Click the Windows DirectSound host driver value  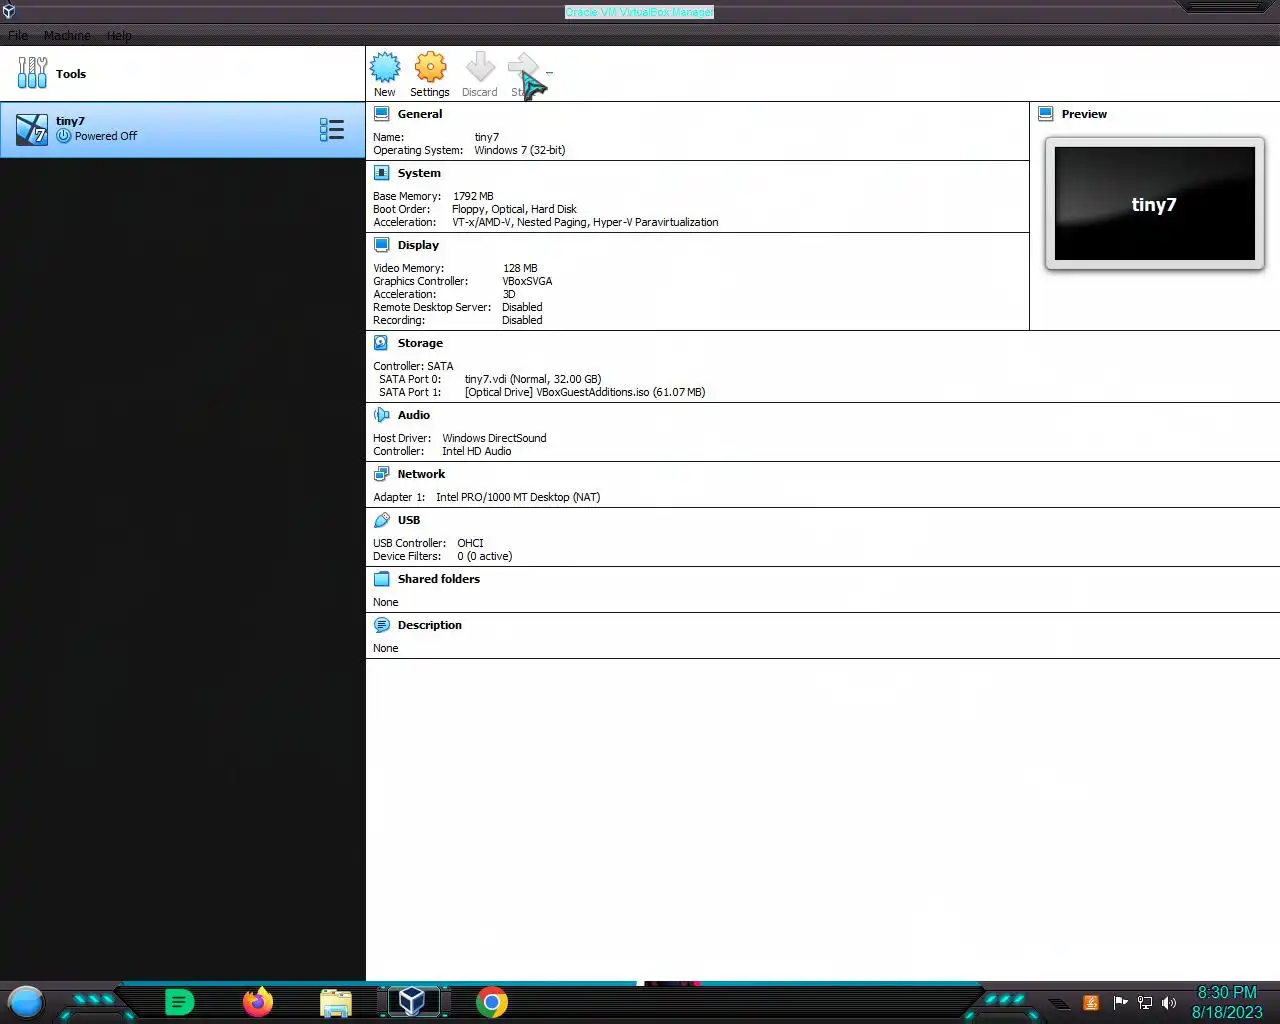tap(494, 438)
